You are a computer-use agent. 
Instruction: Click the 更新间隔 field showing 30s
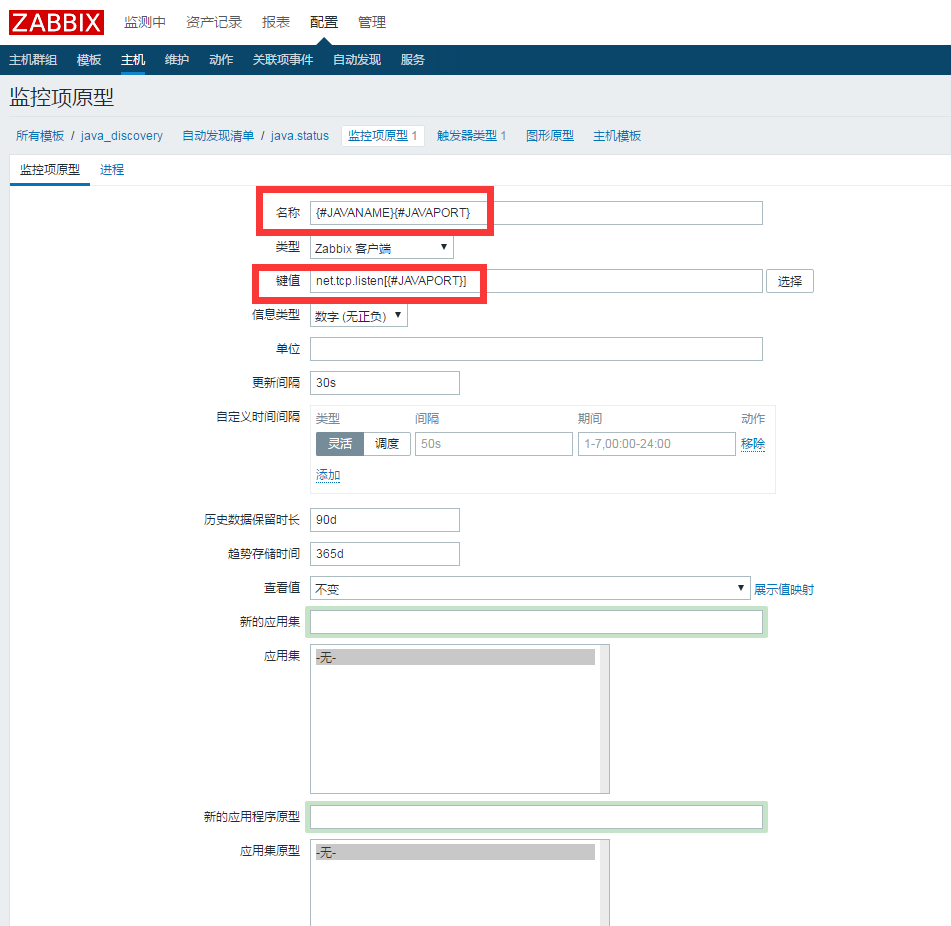click(385, 383)
